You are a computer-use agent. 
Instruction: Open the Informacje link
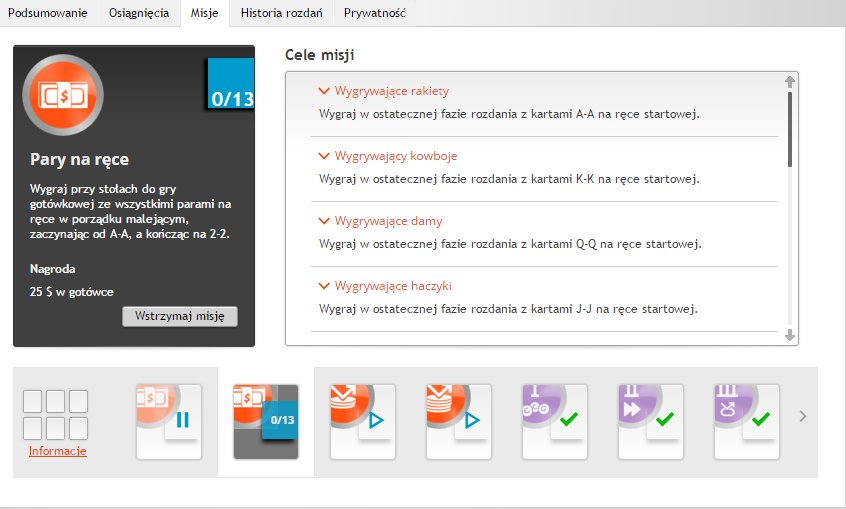57,451
